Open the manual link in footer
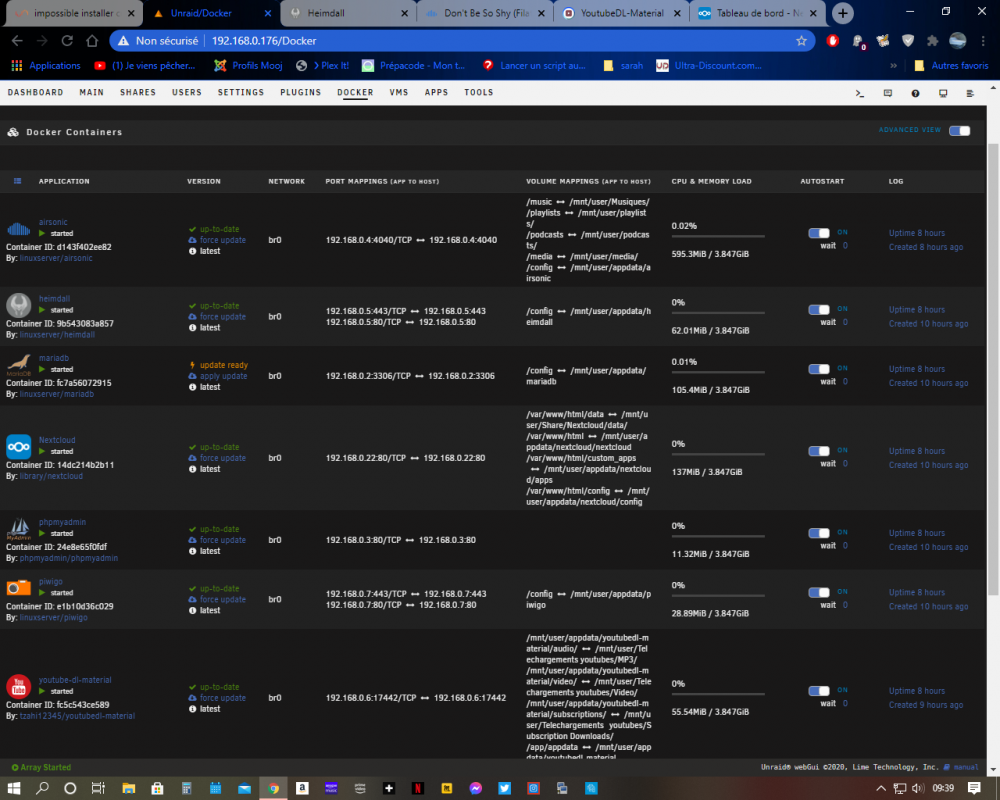 [x=966, y=767]
